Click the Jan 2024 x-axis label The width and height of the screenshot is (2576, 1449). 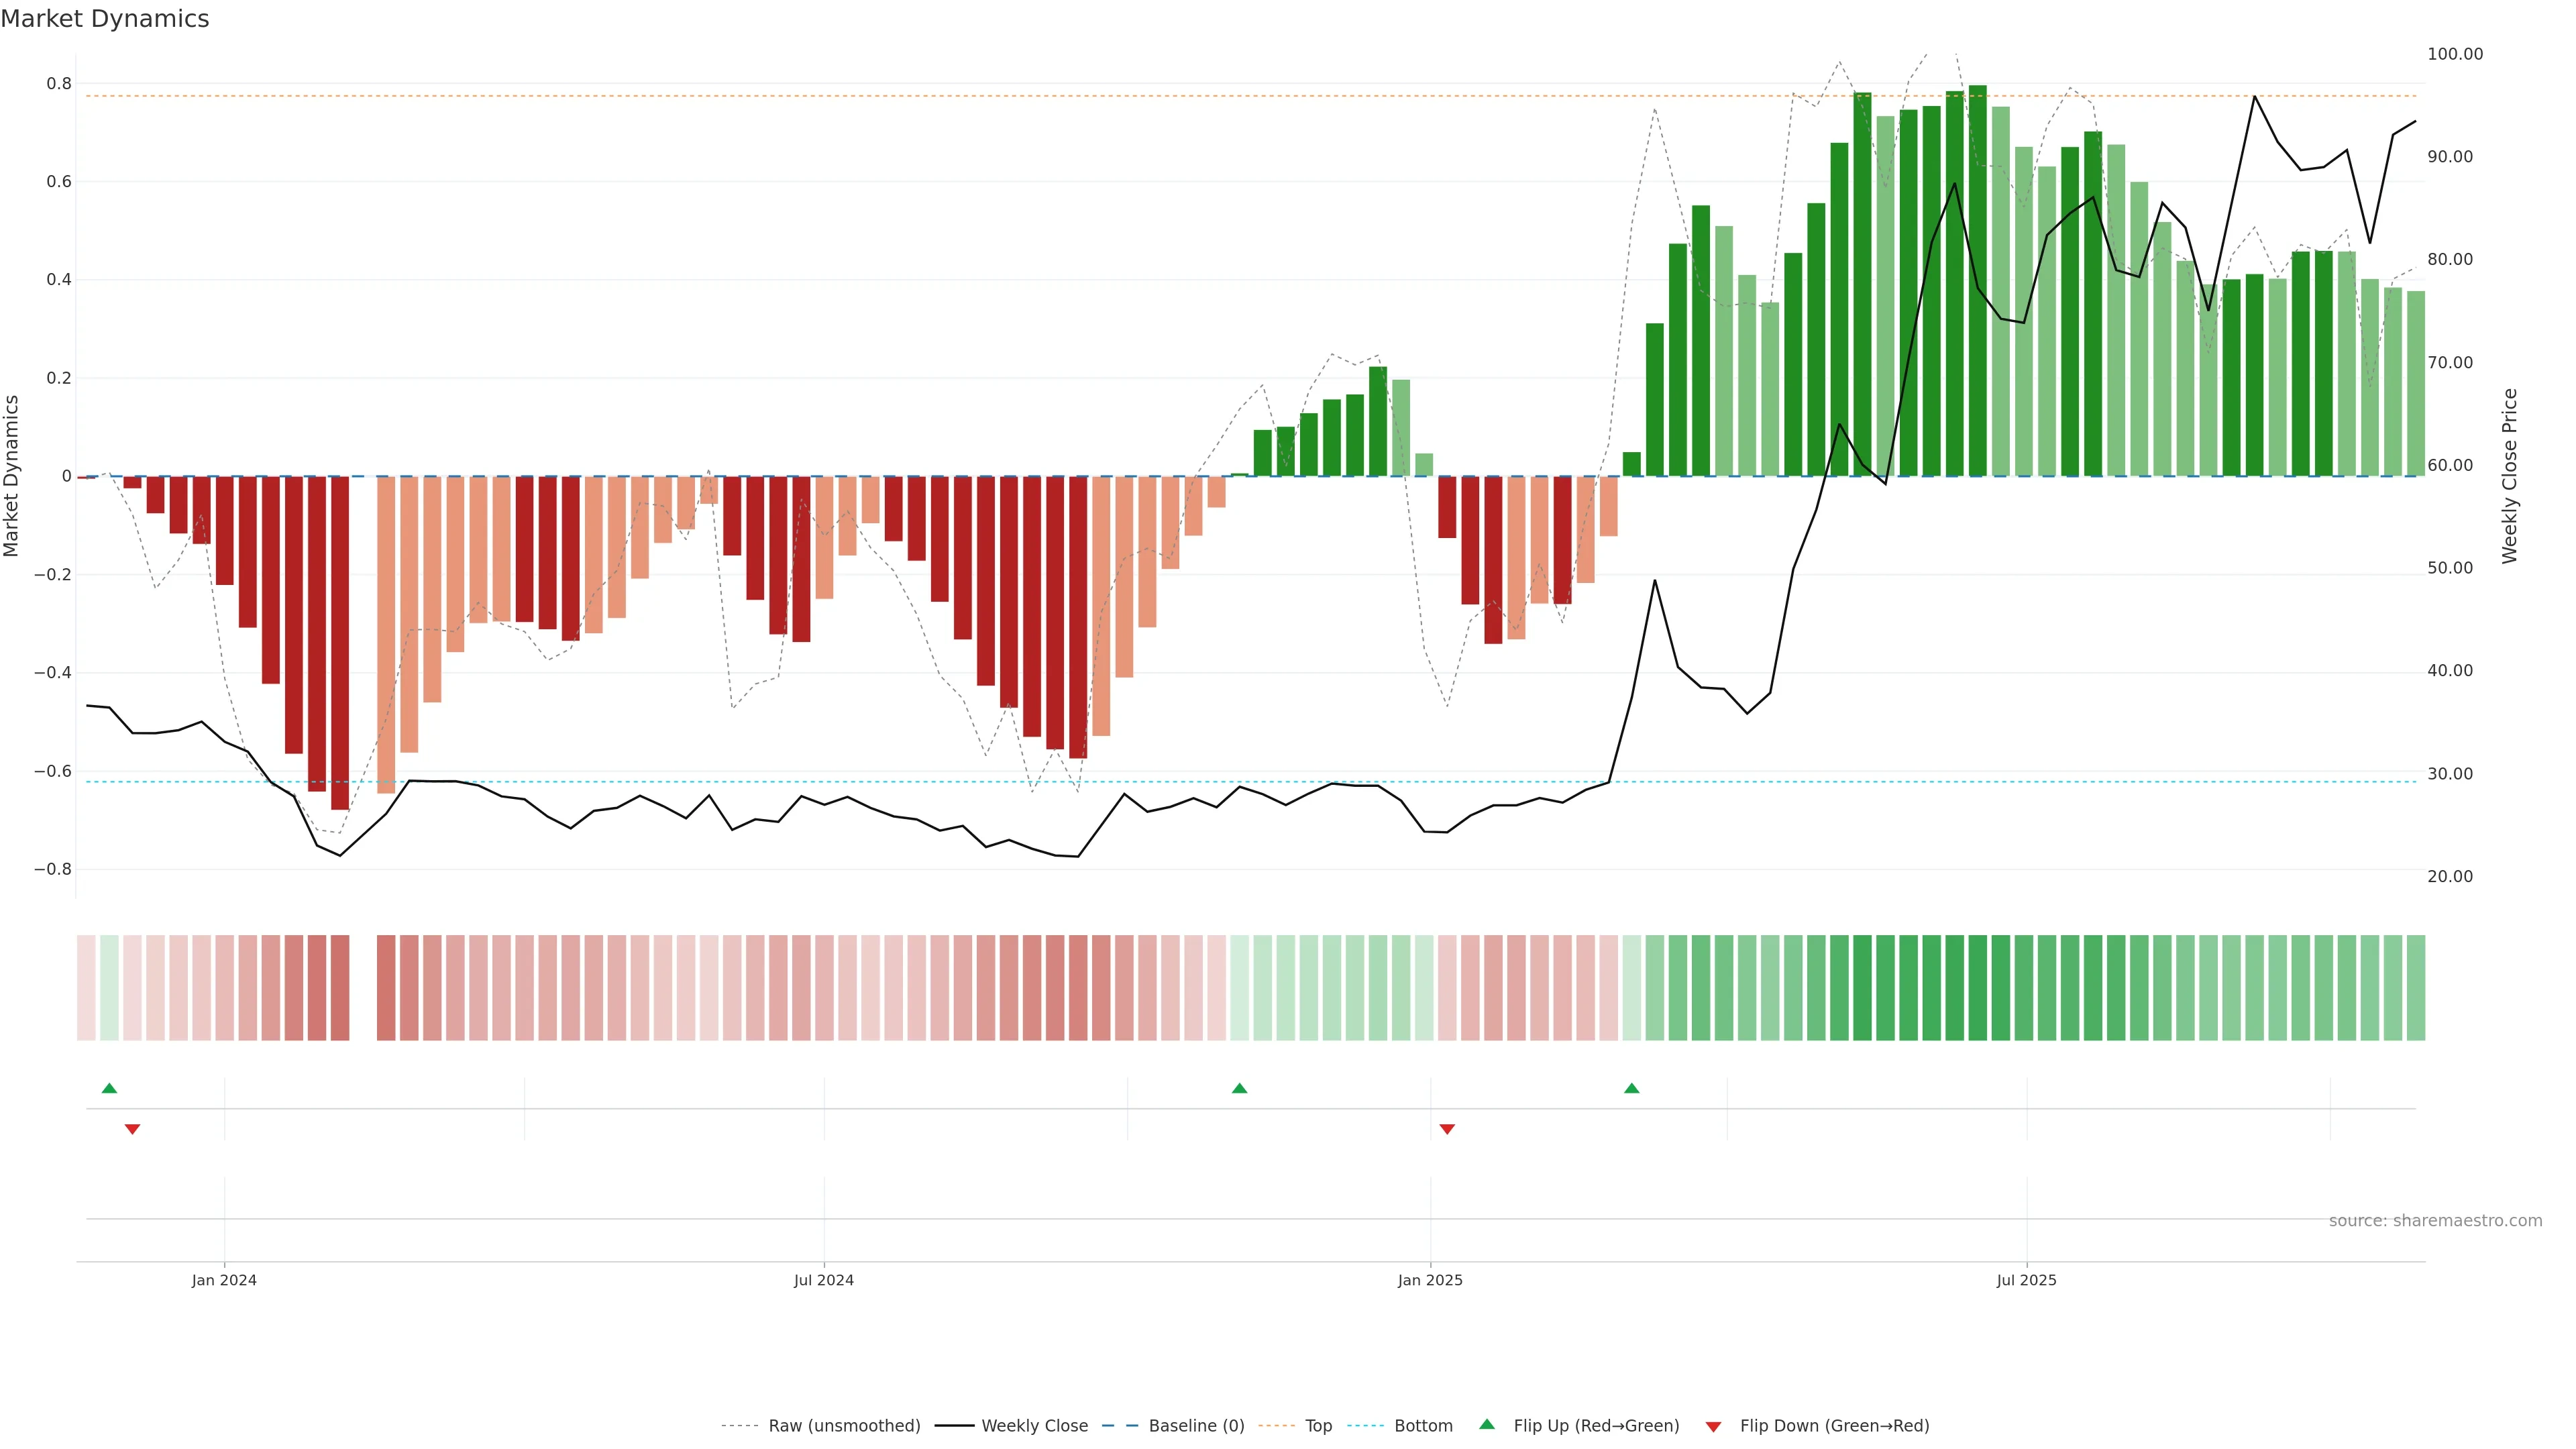(224, 1280)
